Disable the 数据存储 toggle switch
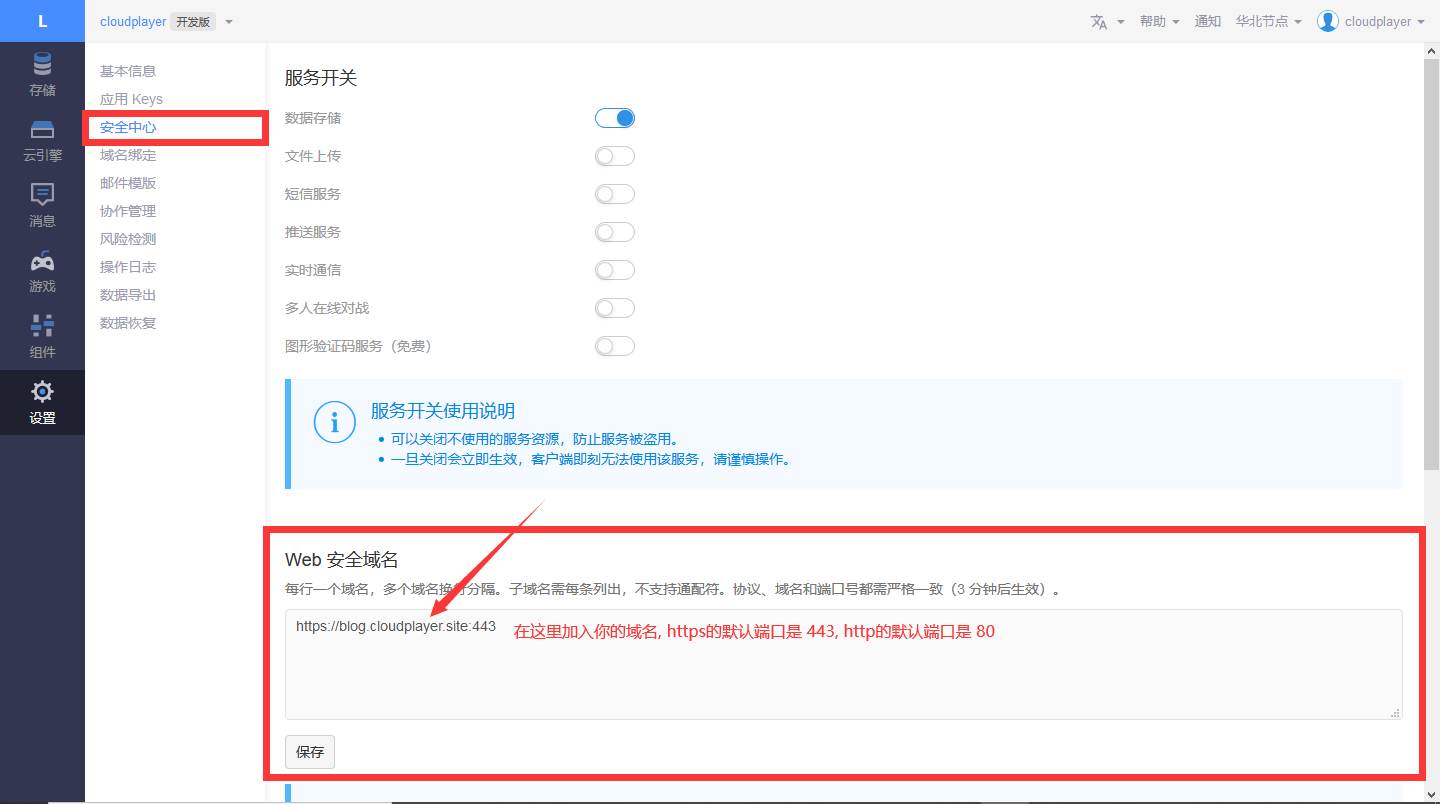Viewport: 1440px width, 804px height. 614,118
